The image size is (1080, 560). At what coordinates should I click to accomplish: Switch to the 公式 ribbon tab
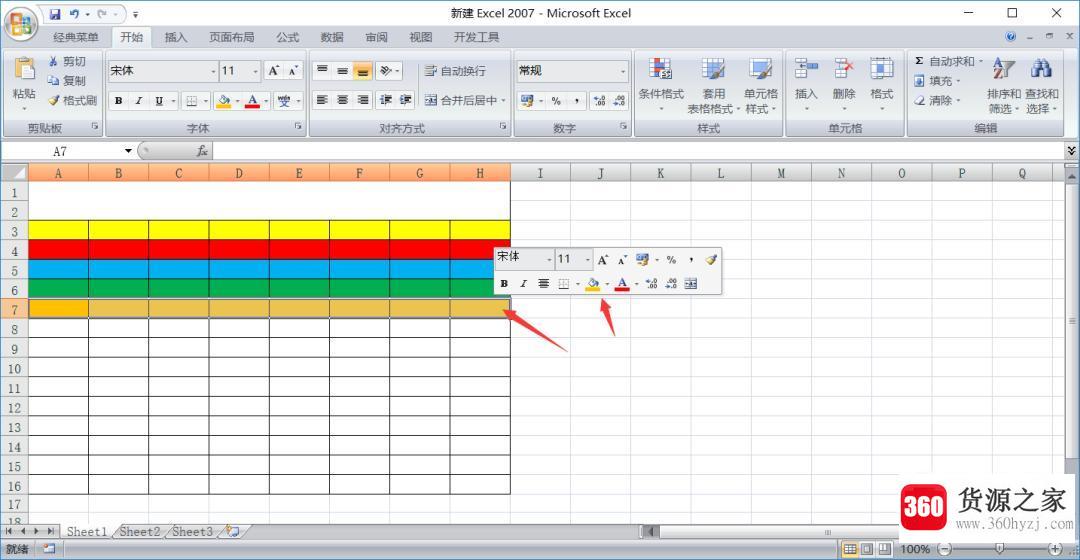[x=287, y=37]
